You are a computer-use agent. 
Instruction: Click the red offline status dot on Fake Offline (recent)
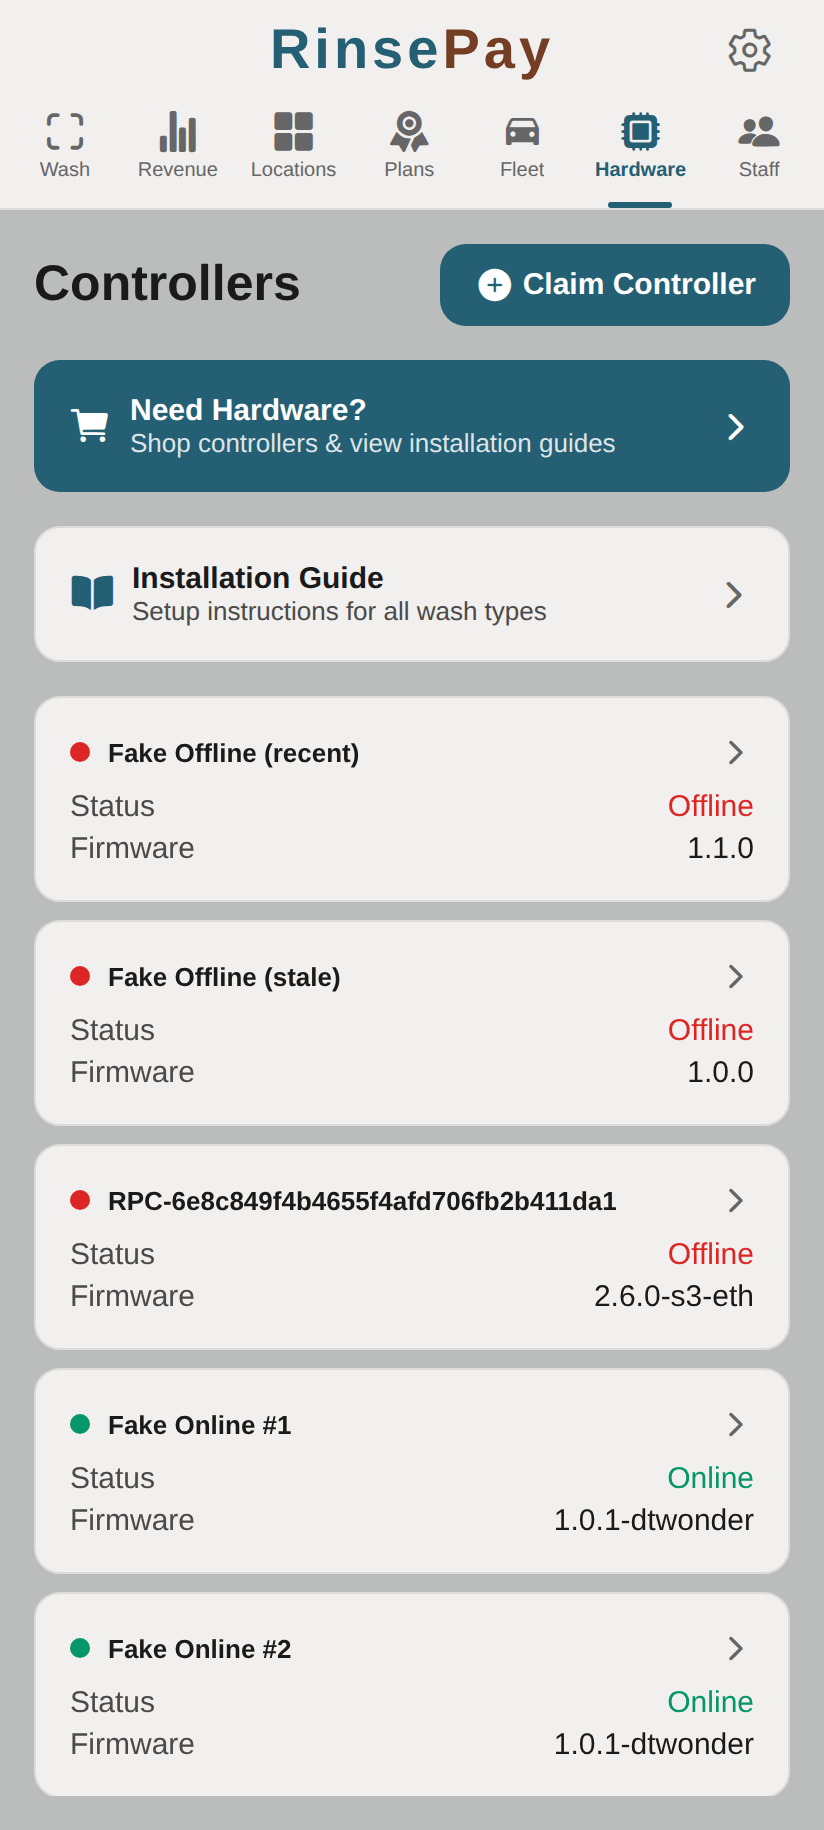click(x=81, y=752)
